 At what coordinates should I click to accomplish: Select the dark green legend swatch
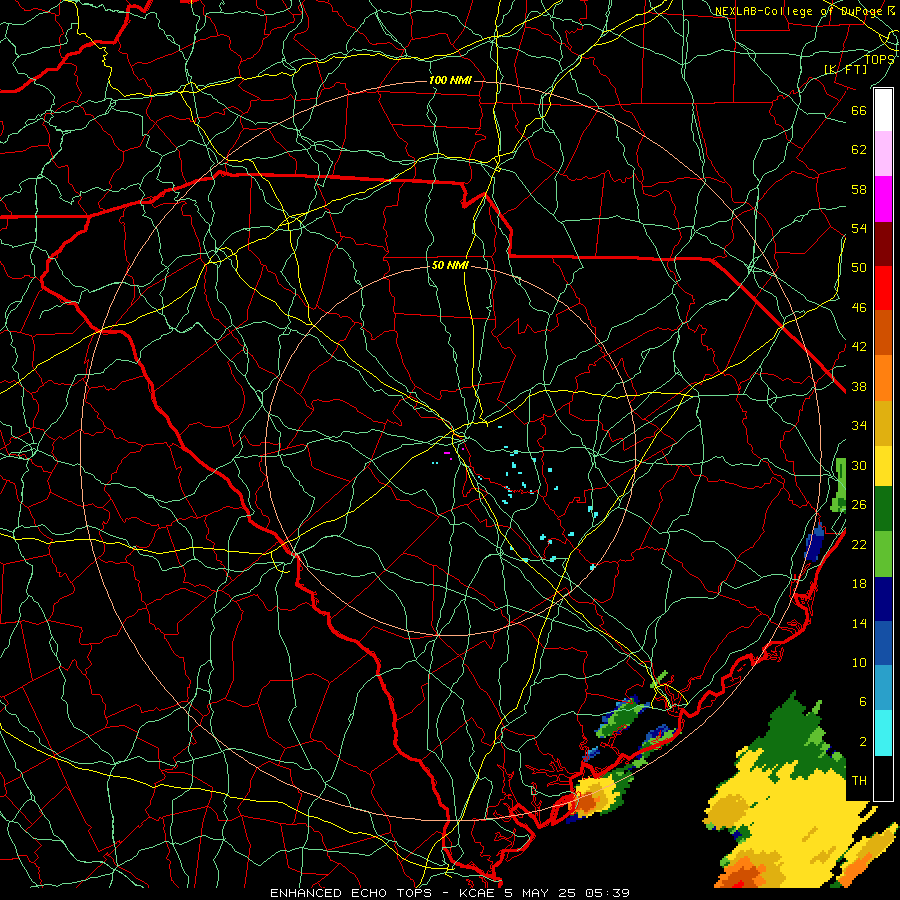click(x=883, y=509)
